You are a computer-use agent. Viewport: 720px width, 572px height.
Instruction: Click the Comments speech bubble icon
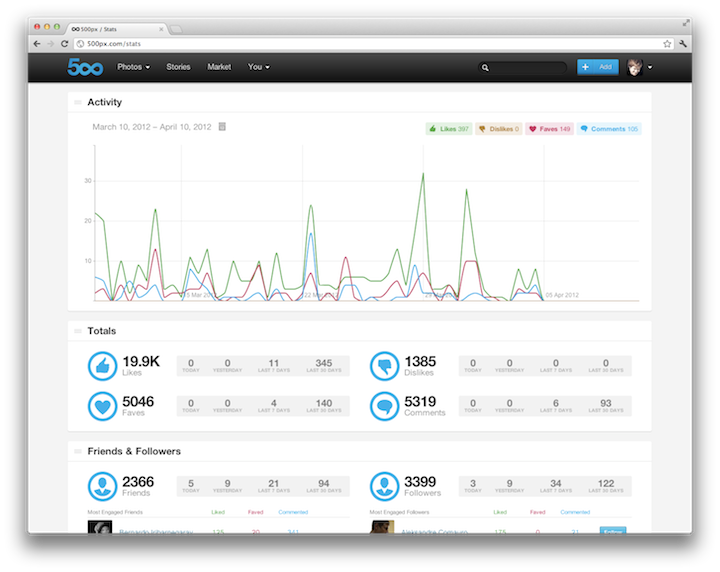tap(384, 406)
